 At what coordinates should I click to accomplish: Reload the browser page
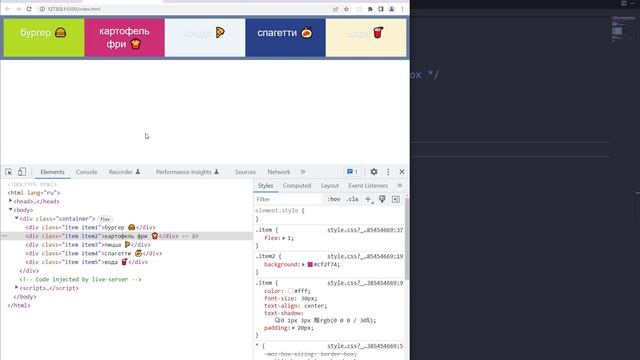pos(29,9)
